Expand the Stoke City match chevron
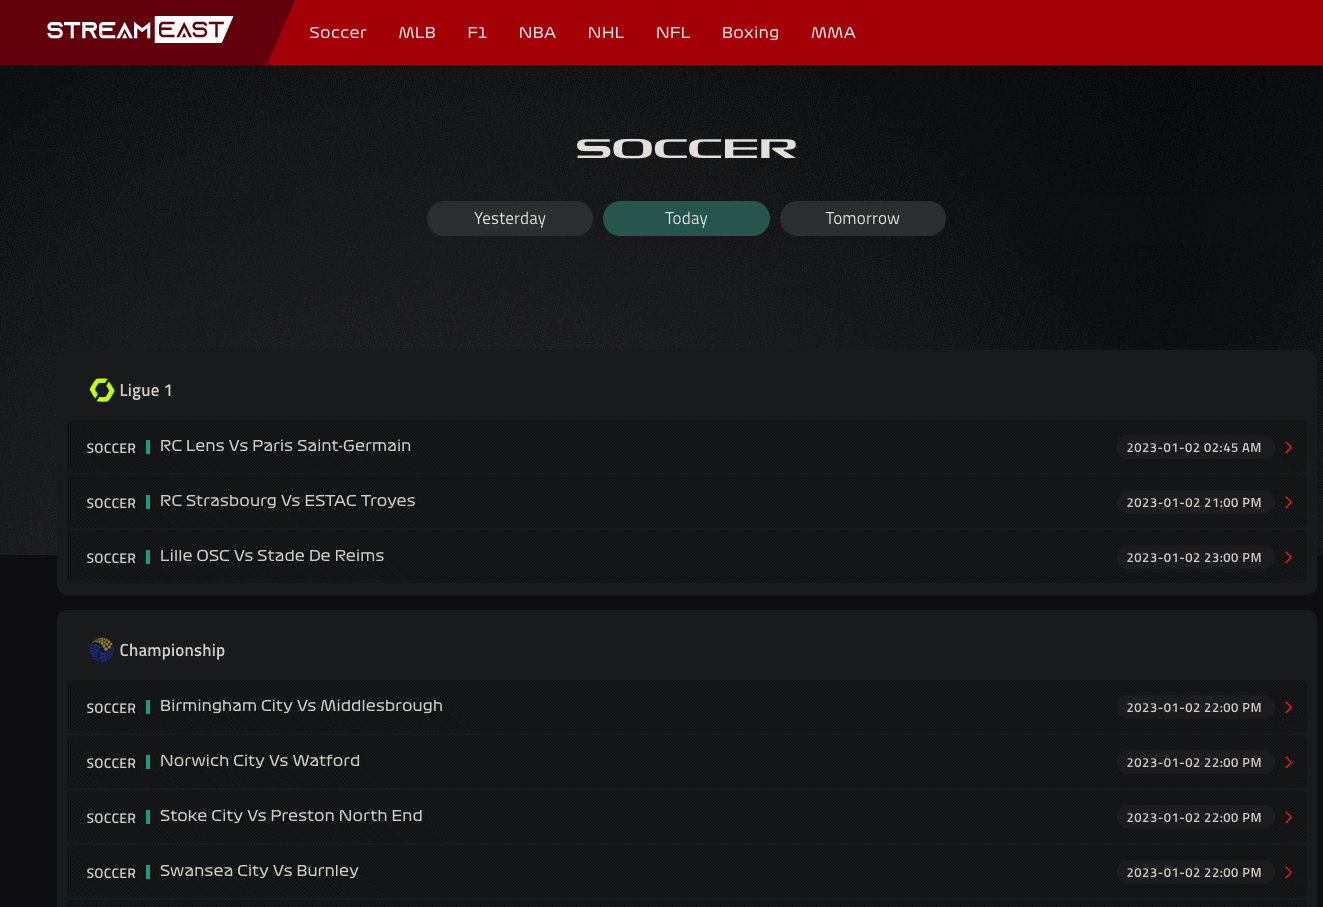The image size is (1323, 907). [x=1288, y=817]
